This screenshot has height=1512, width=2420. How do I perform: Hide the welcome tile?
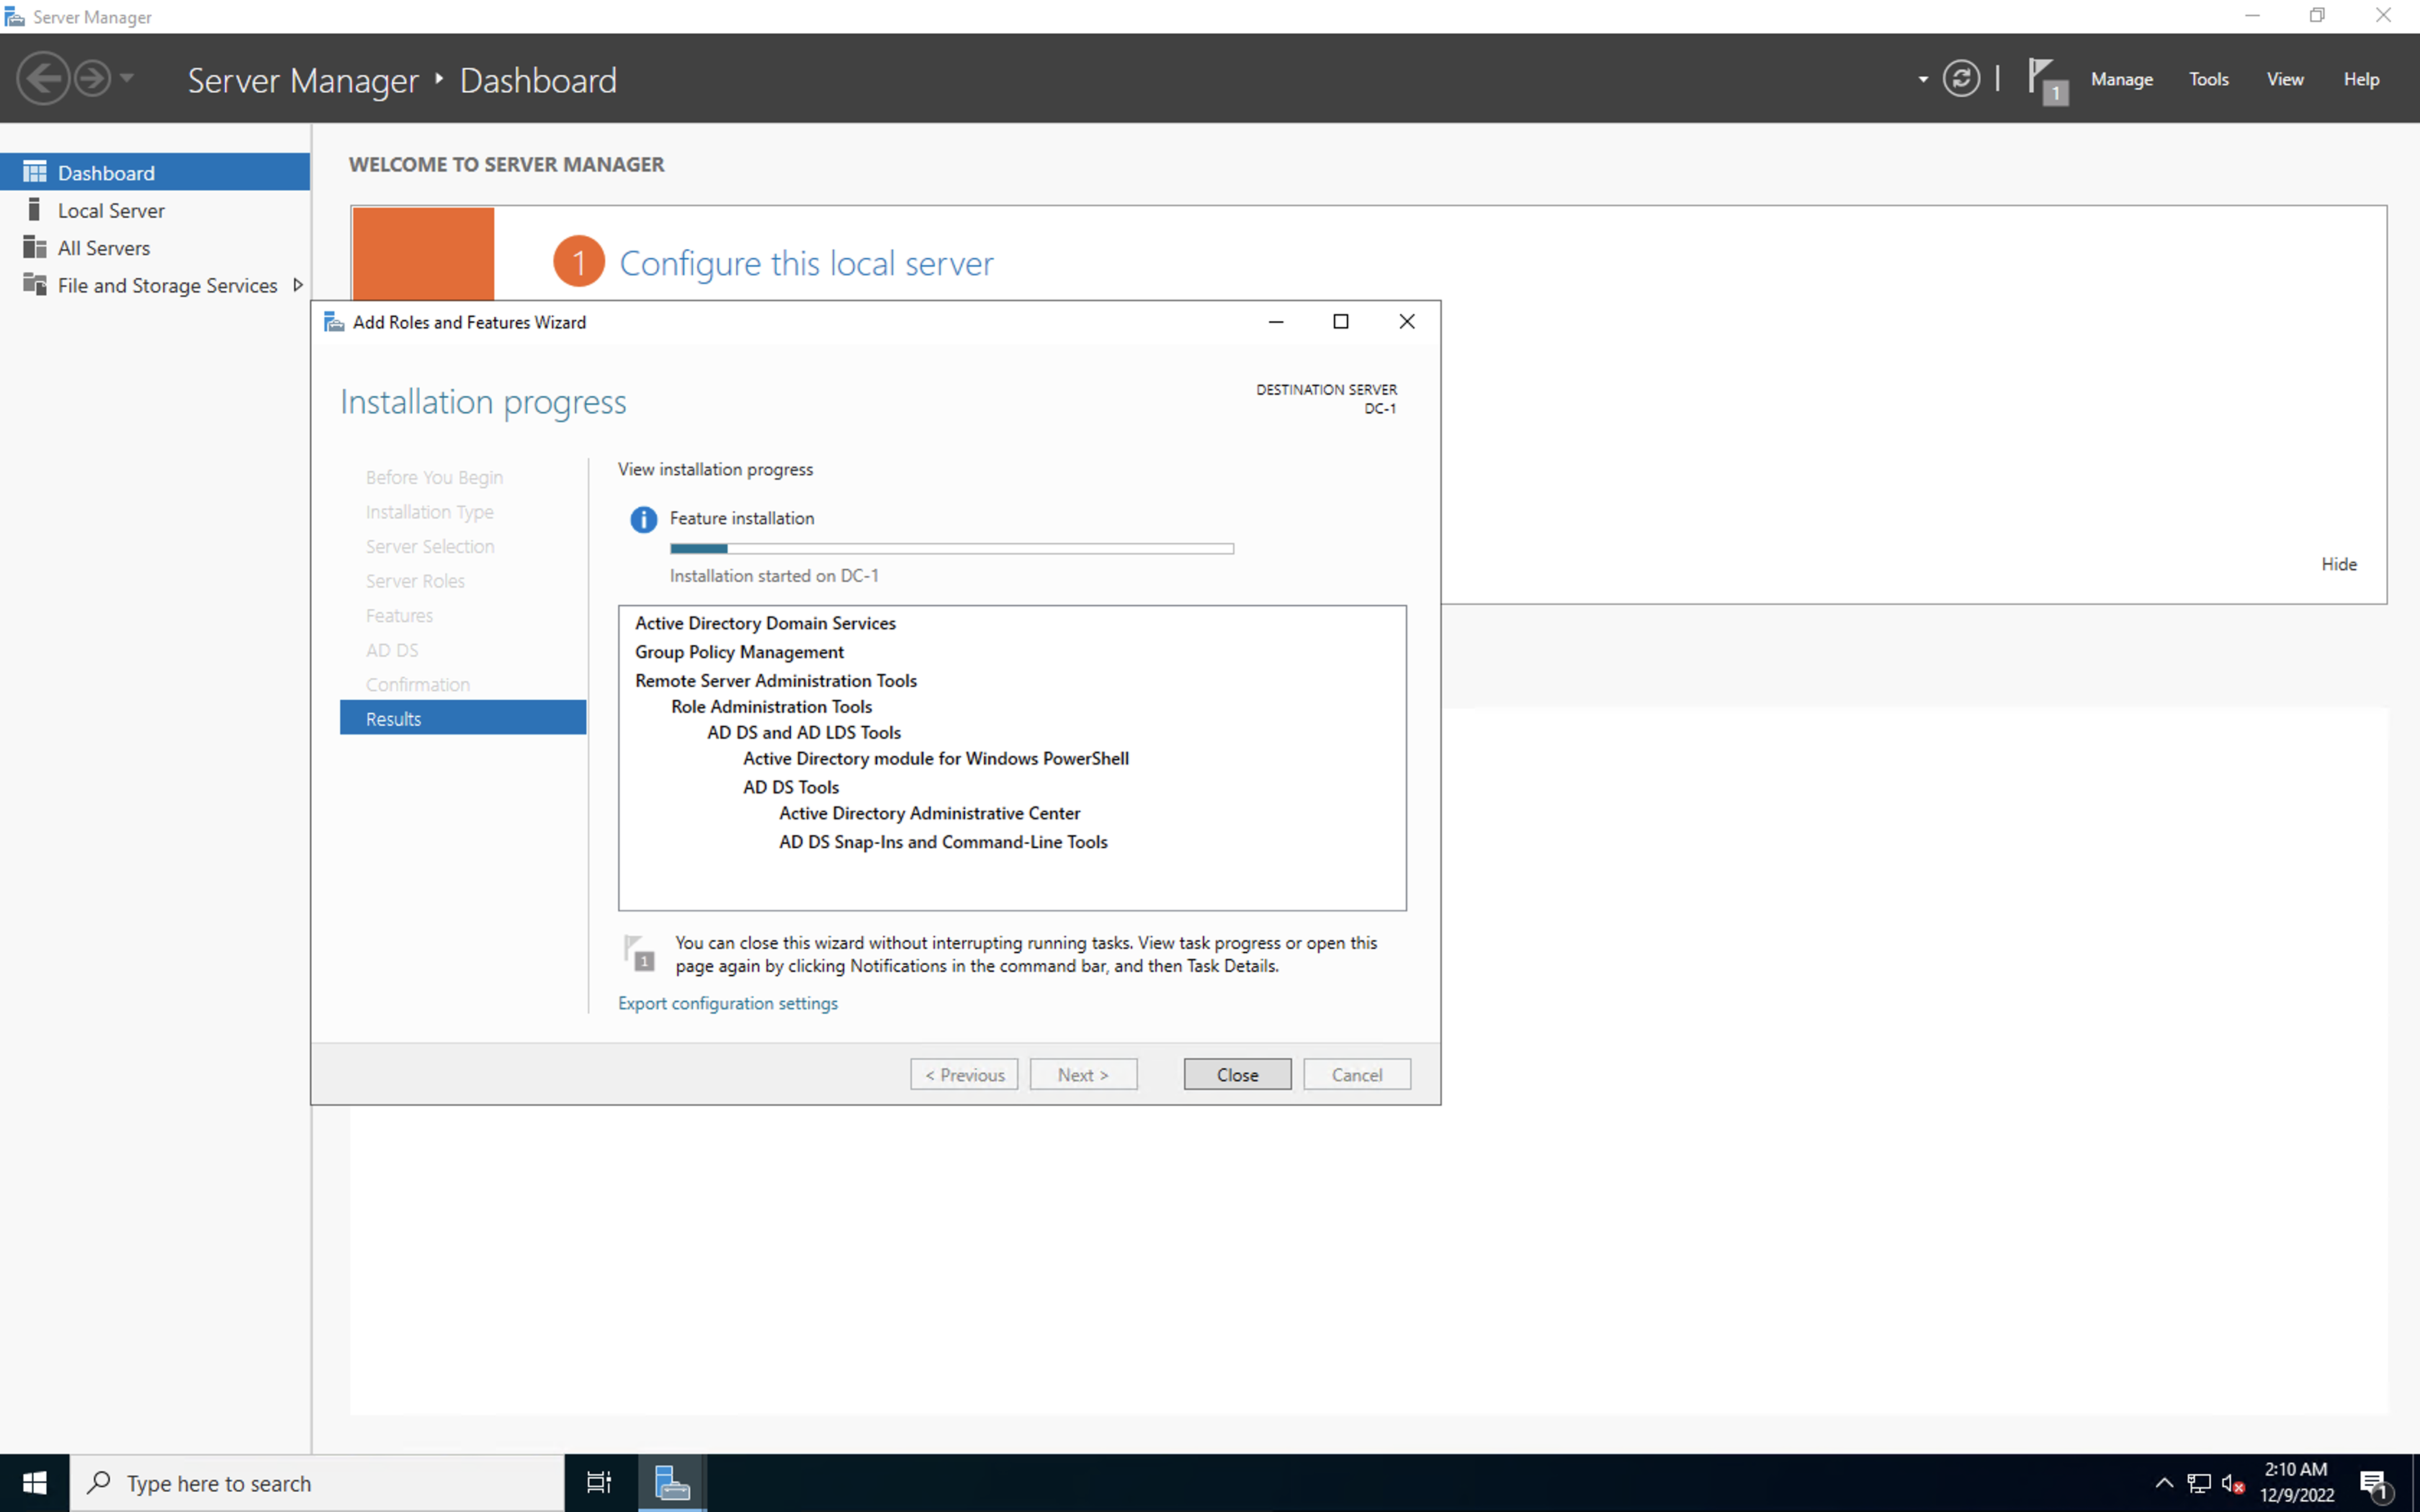2338,564
